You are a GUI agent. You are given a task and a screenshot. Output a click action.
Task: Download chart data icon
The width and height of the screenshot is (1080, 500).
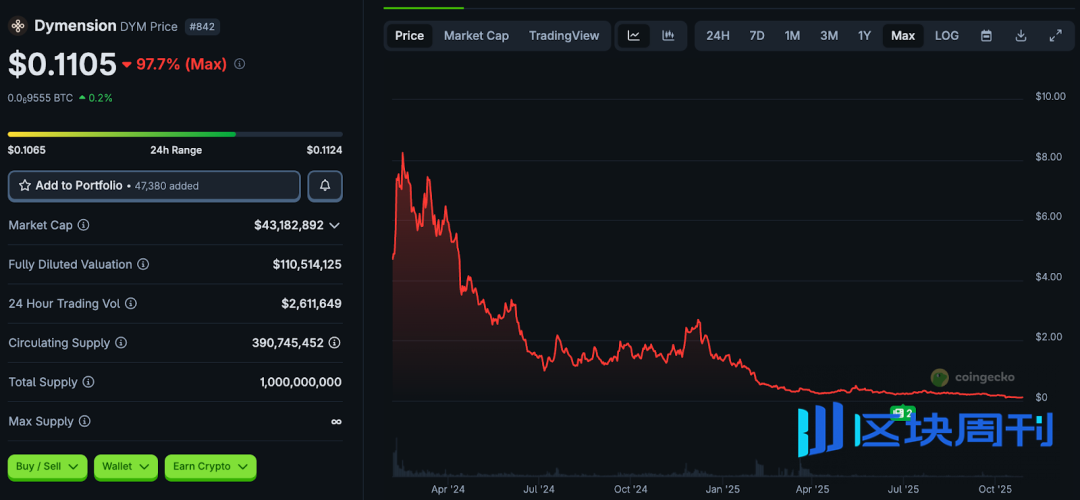click(1020, 36)
